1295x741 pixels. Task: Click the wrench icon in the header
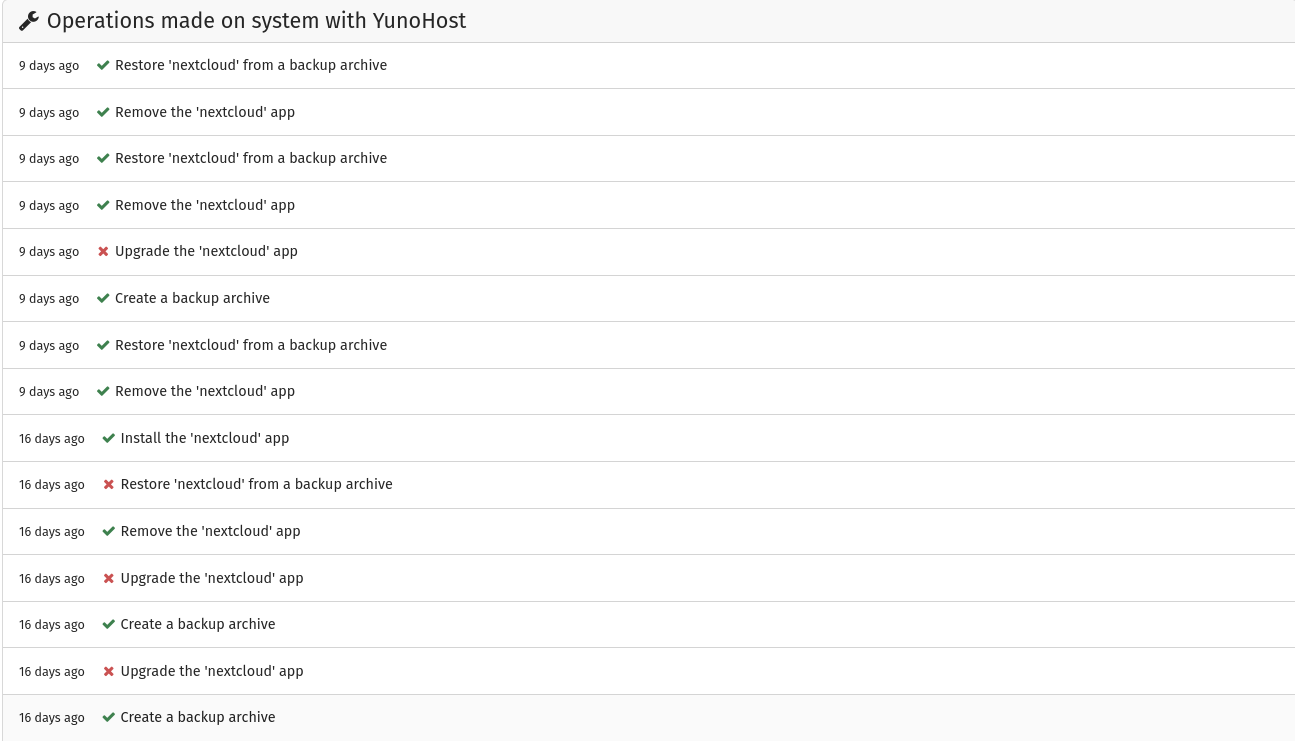pos(29,21)
